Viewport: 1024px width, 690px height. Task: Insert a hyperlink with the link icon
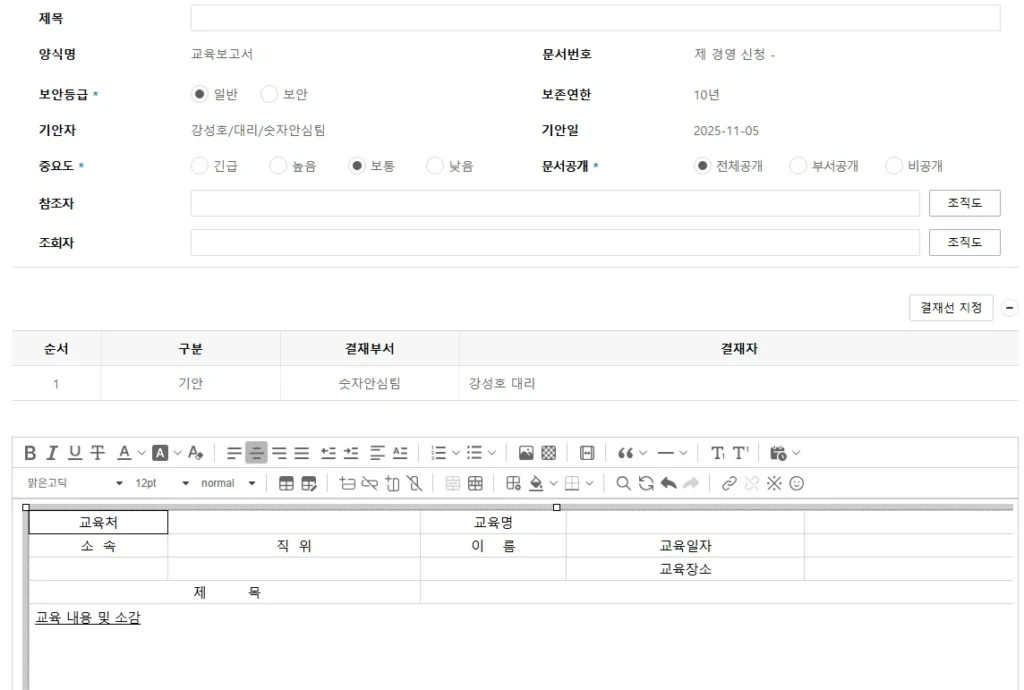pyautogui.click(x=729, y=483)
